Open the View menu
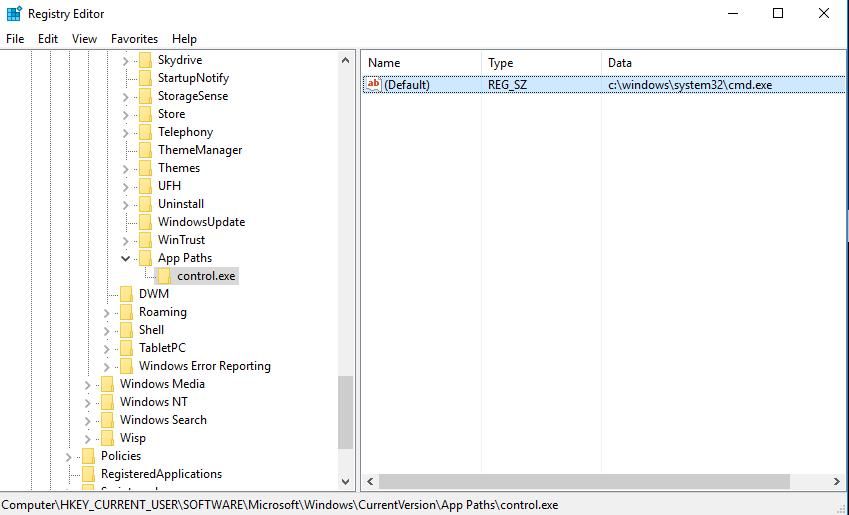This screenshot has height=515, width=849. click(x=84, y=39)
